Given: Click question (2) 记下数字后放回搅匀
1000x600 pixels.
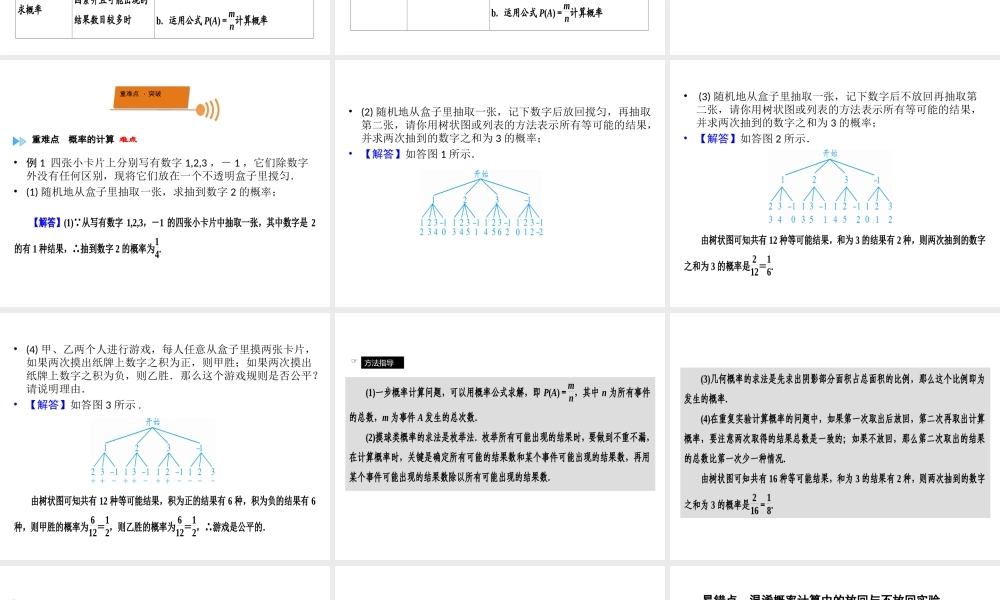Looking at the screenshot, I should (506, 124).
